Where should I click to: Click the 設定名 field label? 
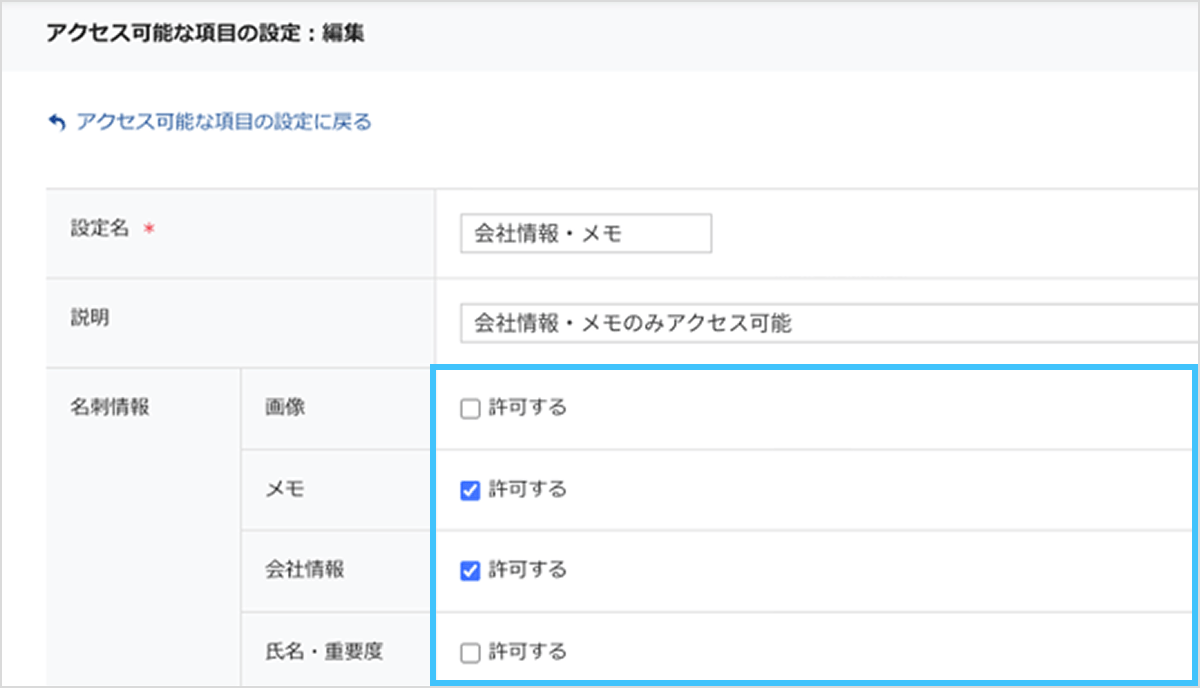pyautogui.click(x=100, y=228)
